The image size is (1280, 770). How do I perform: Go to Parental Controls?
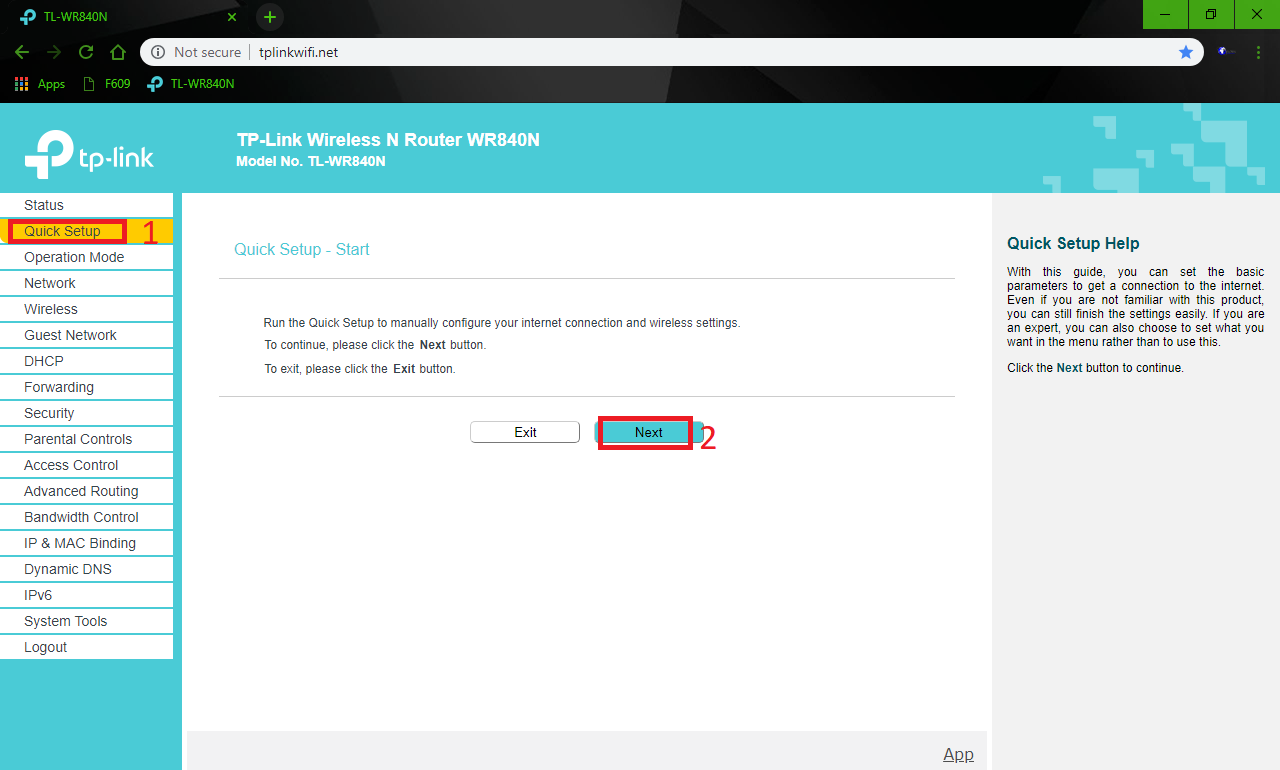click(x=86, y=439)
